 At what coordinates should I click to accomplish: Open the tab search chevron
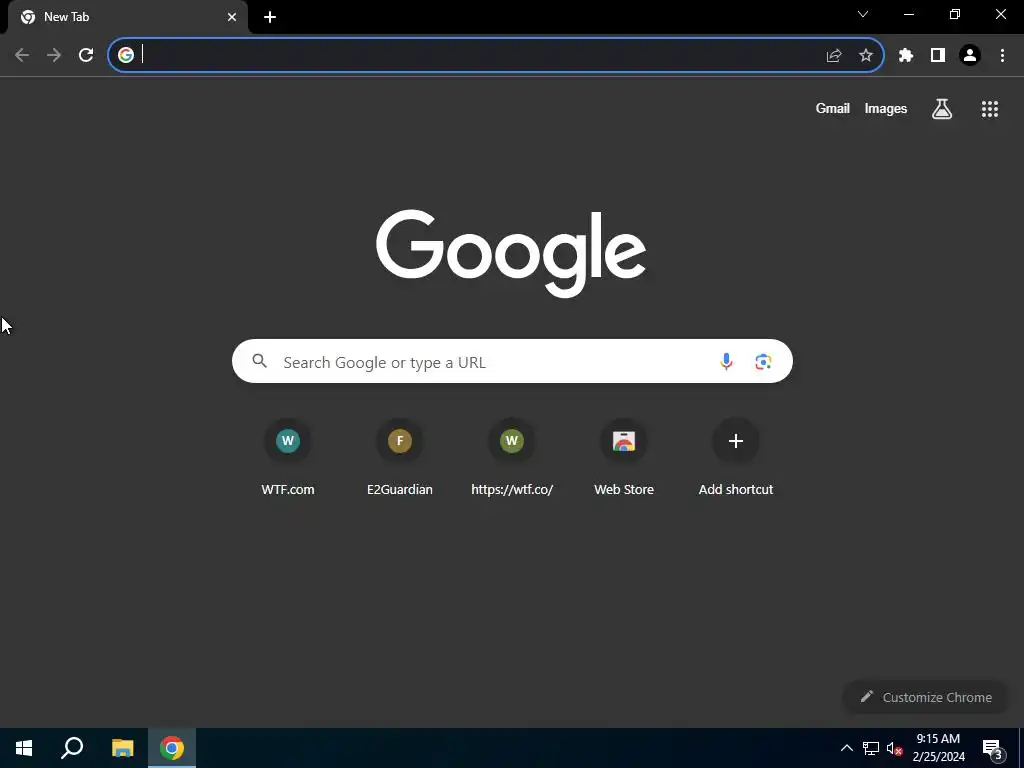click(863, 14)
